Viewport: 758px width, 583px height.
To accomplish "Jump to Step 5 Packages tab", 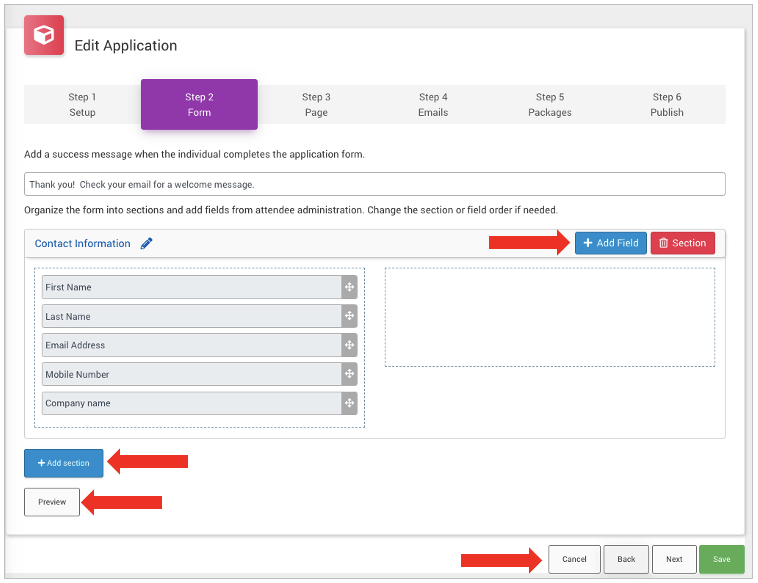I will click(550, 105).
